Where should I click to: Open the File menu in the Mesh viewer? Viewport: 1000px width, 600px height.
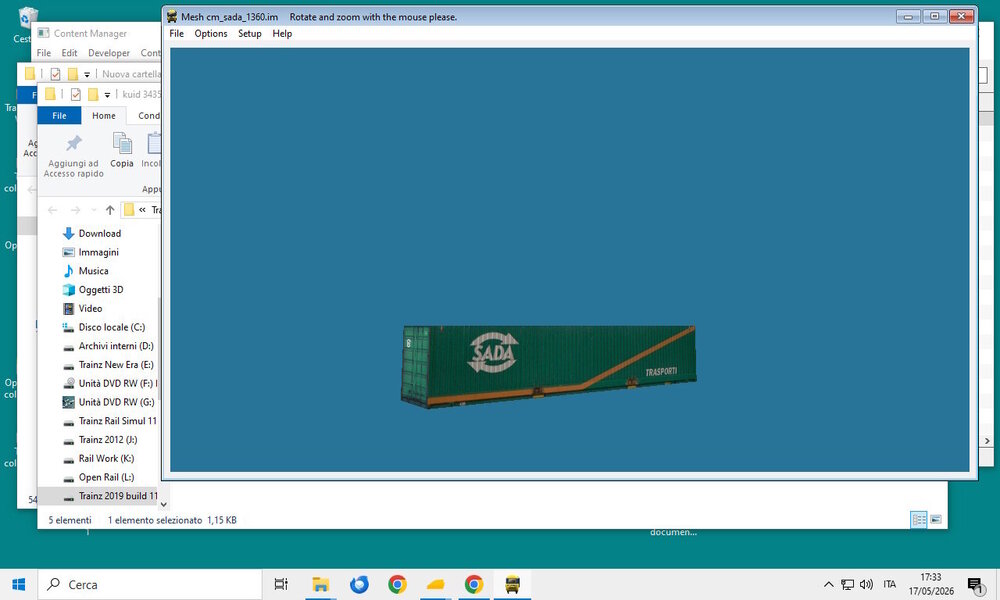click(176, 34)
